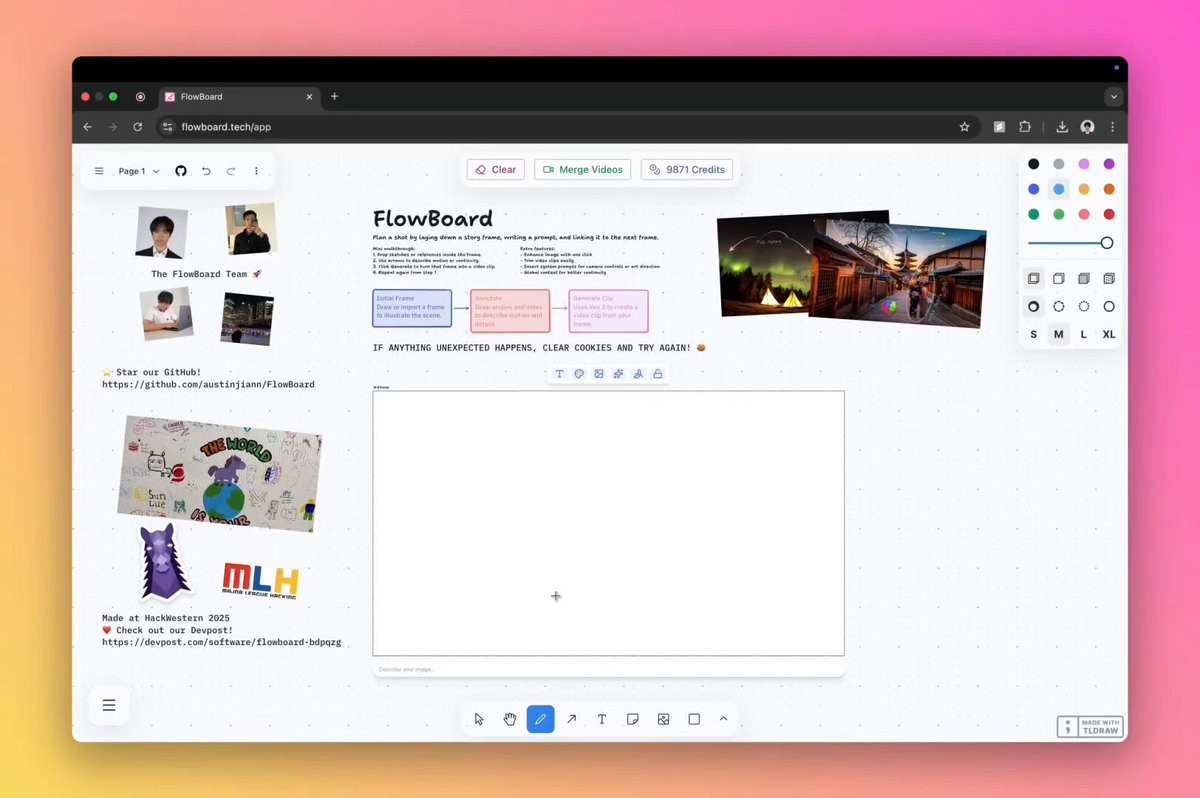
Task: Set stroke size to L
Action: [x=1084, y=335]
